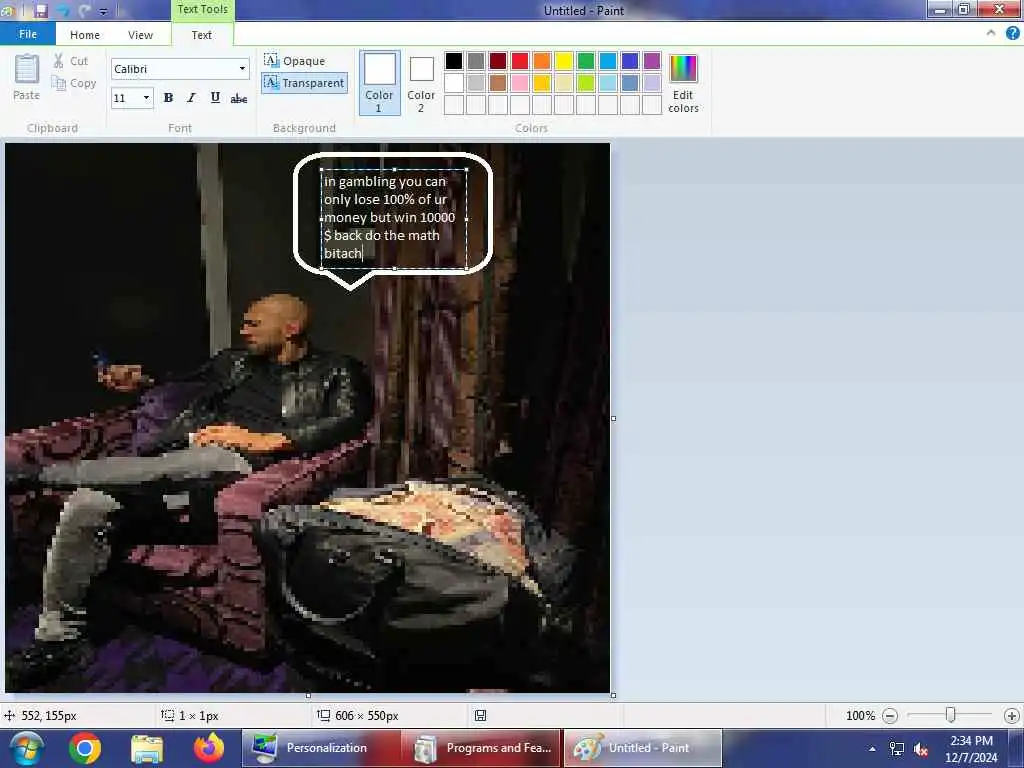Zoom in with the plus button
This screenshot has width=1024, height=768.
pos(1012,716)
